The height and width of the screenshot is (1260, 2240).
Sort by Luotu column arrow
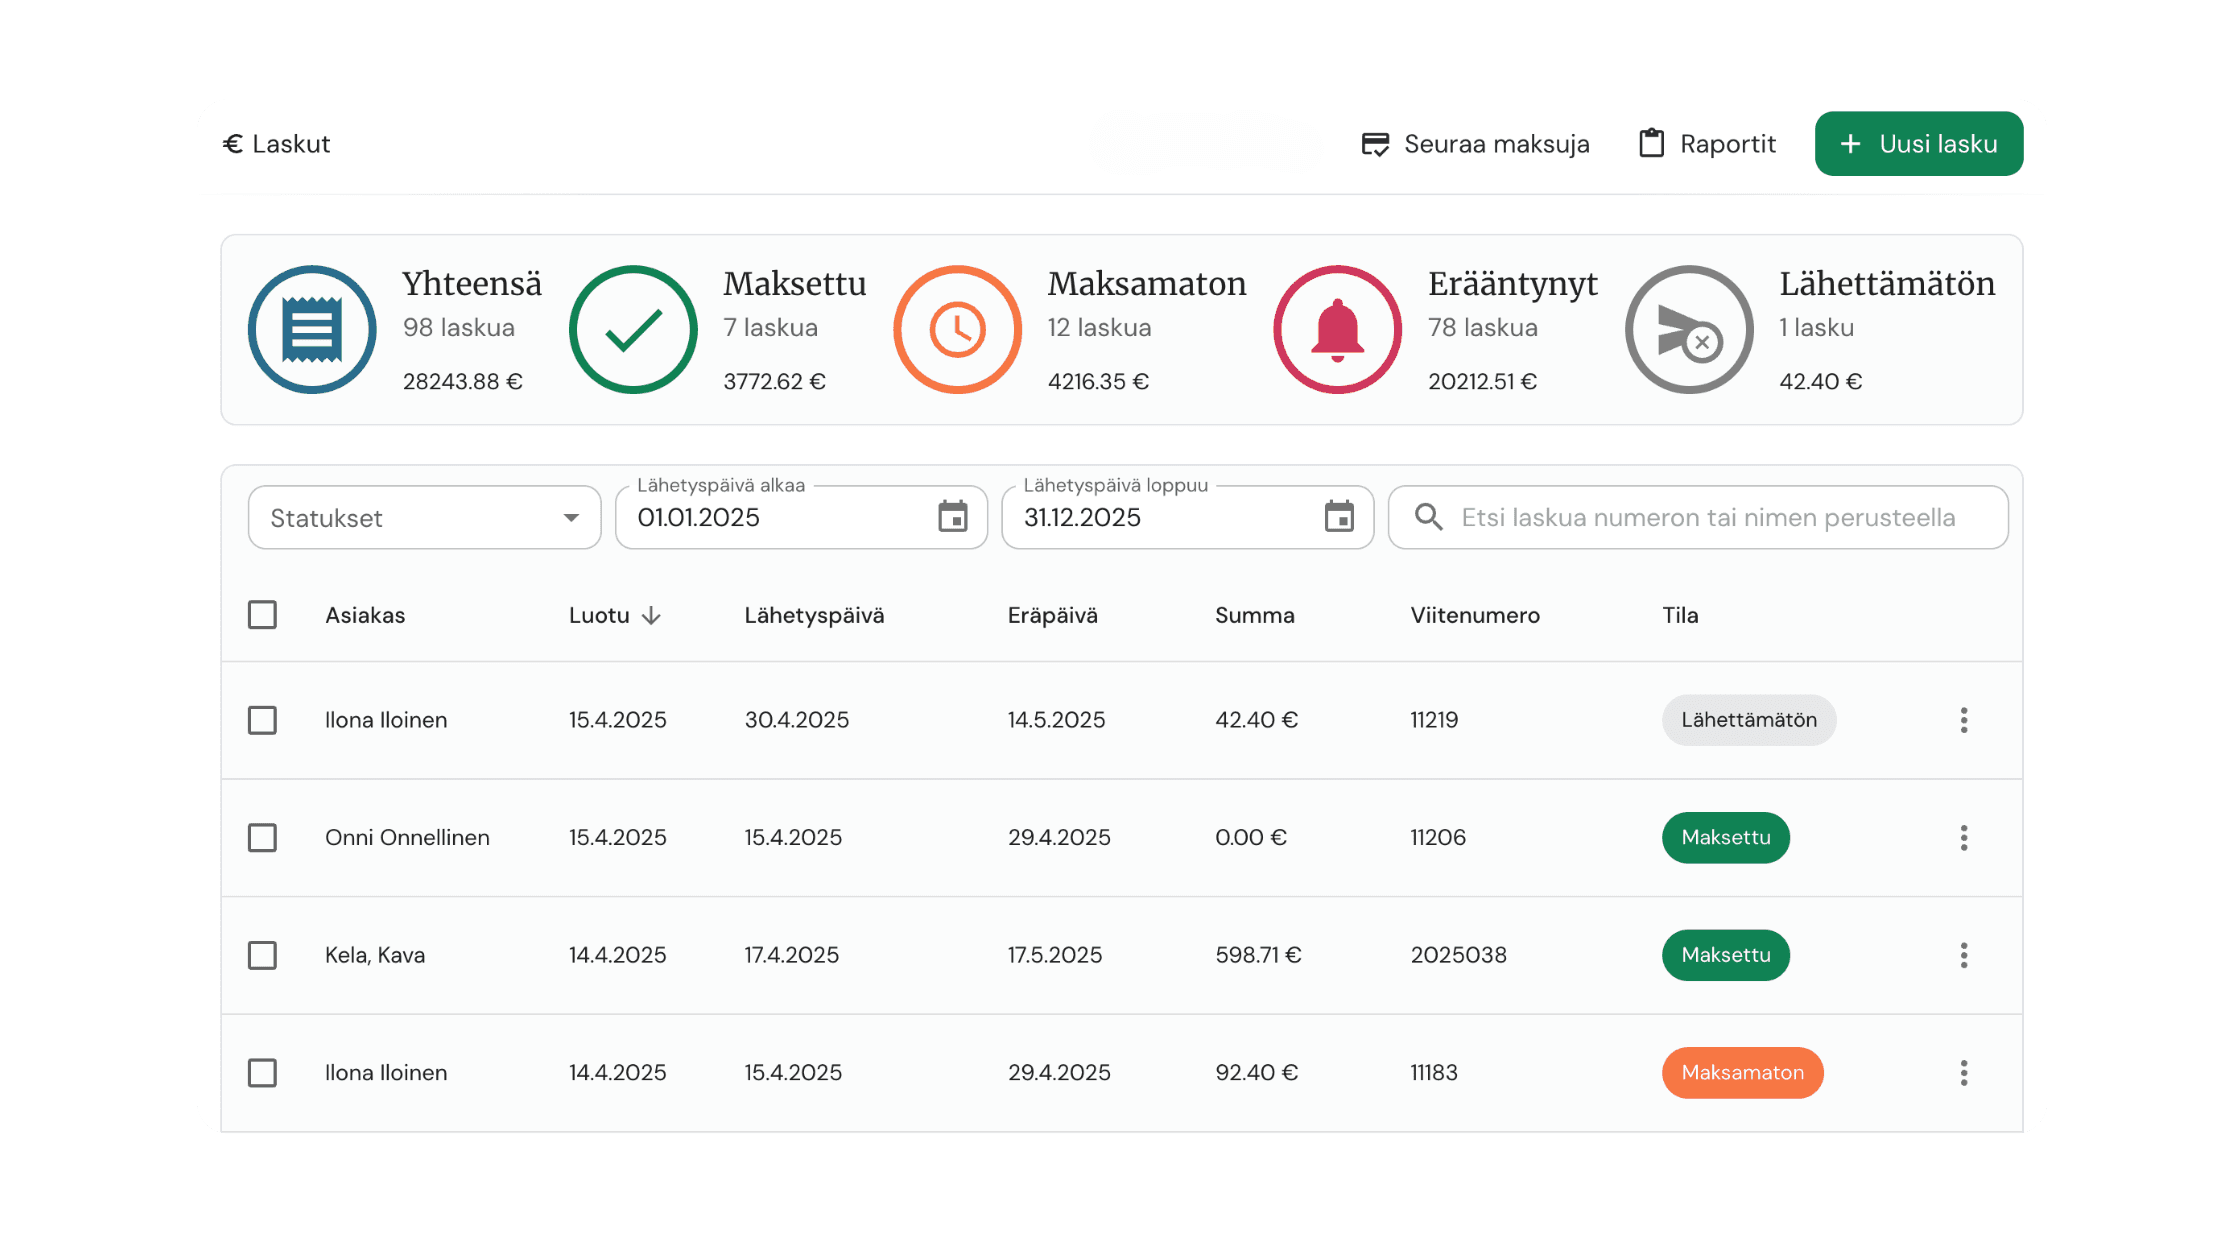651,615
